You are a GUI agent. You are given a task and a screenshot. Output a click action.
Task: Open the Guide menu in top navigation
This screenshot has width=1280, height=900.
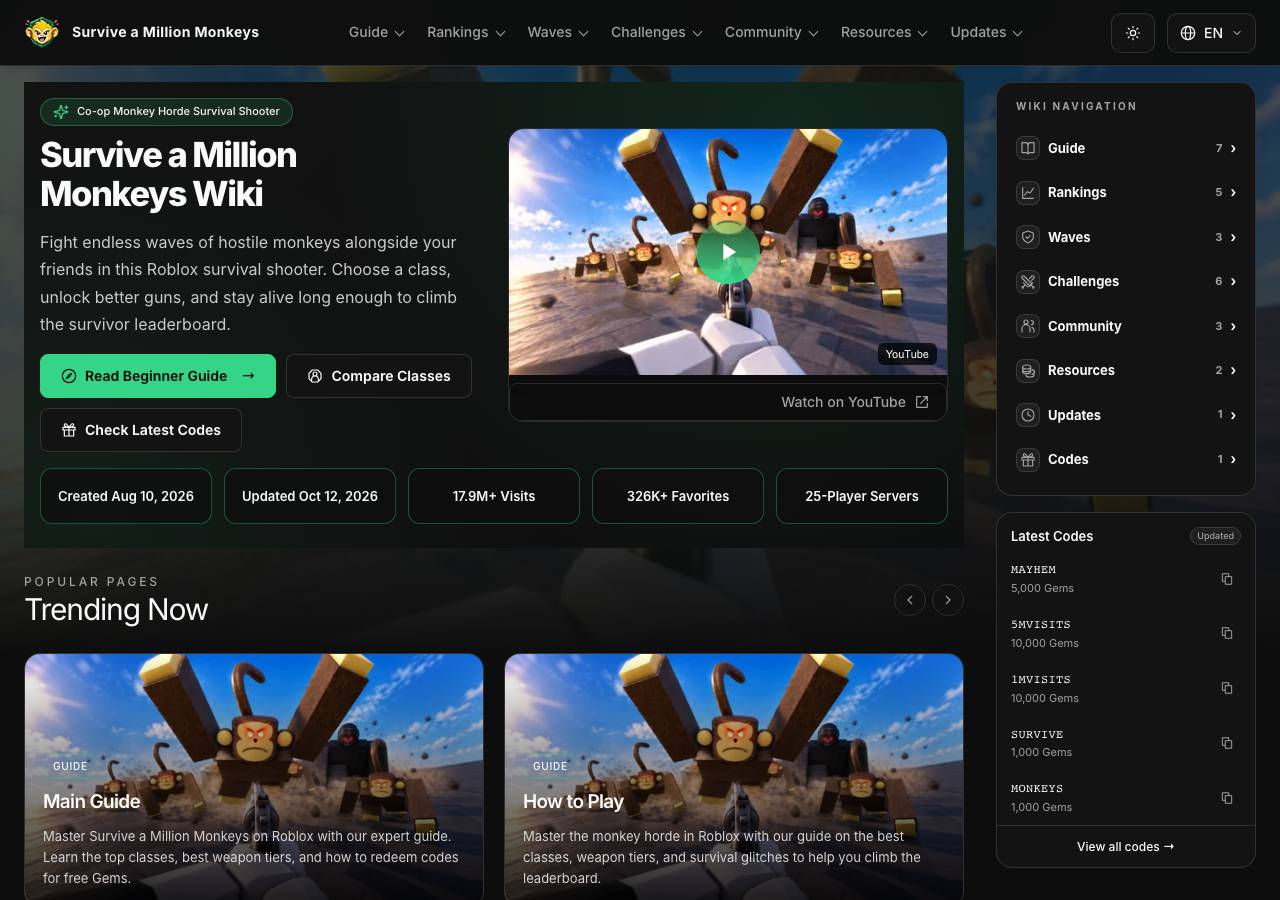click(x=377, y=32)
